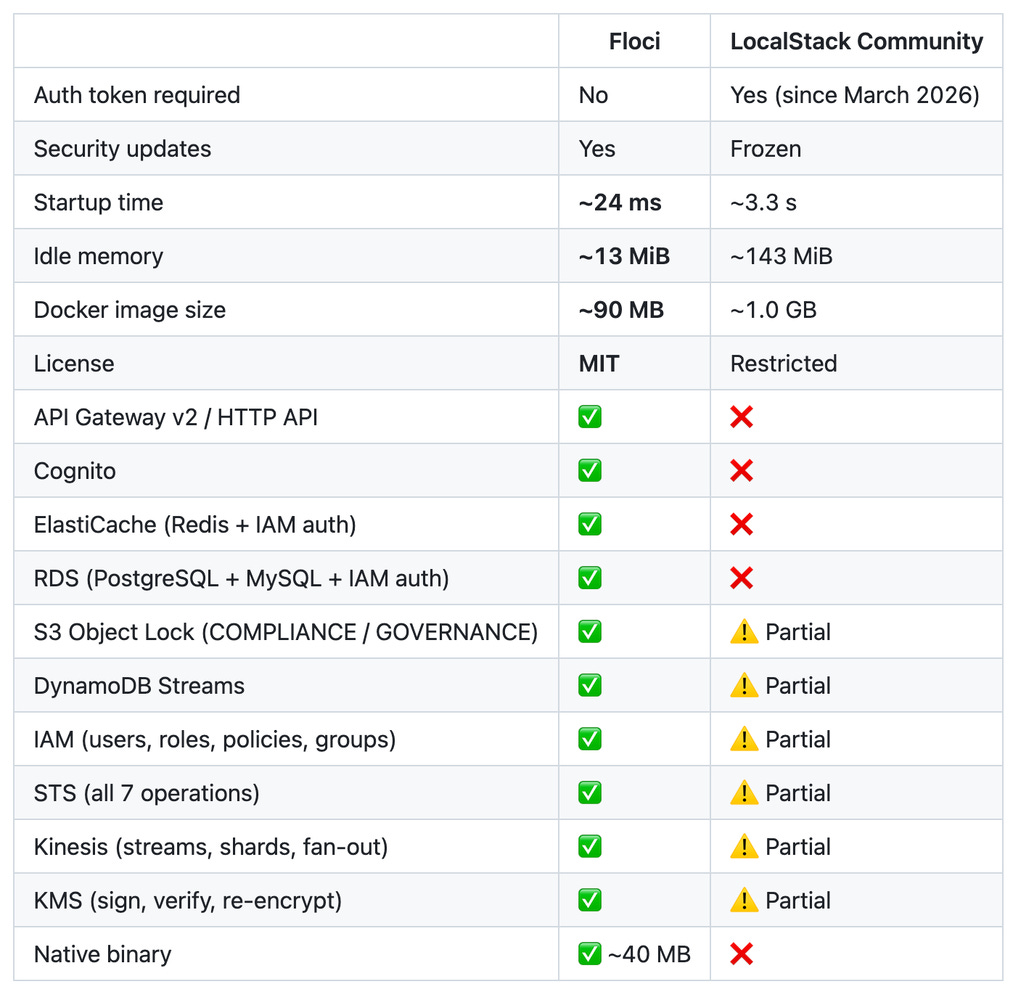This screenshot has width=1013, height=1000.
Task: Click 'Partial' text in the Kinesis row
Action: [798, 846]
